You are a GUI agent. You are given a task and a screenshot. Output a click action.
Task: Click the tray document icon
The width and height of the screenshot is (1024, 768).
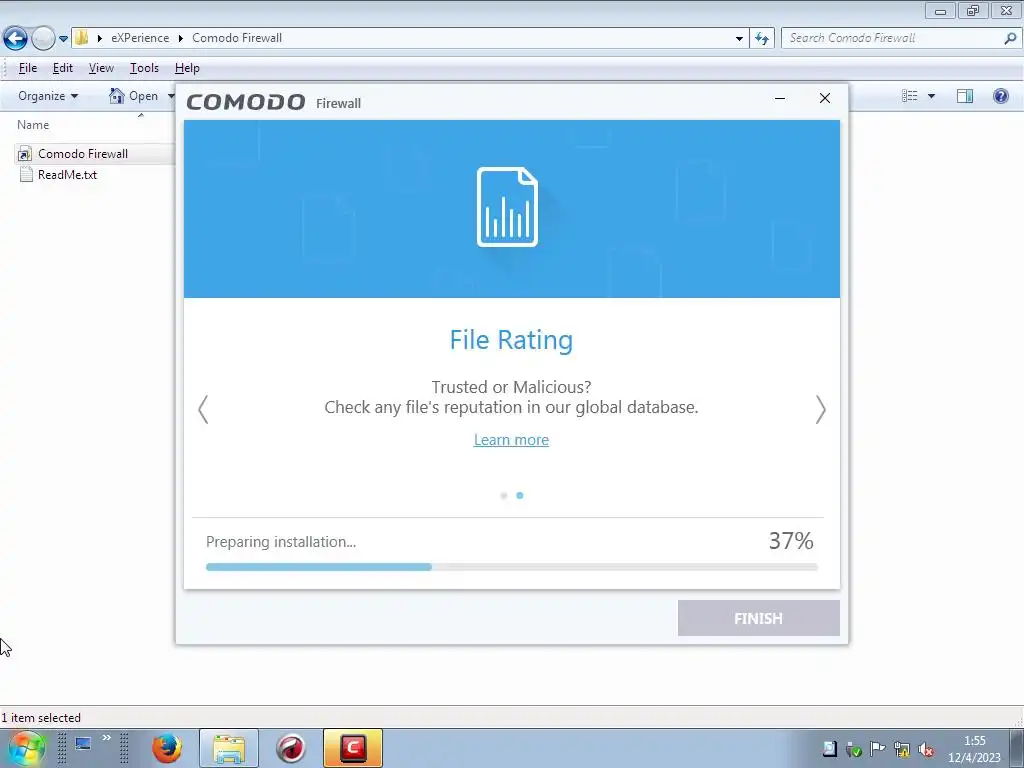pos(829,749)
